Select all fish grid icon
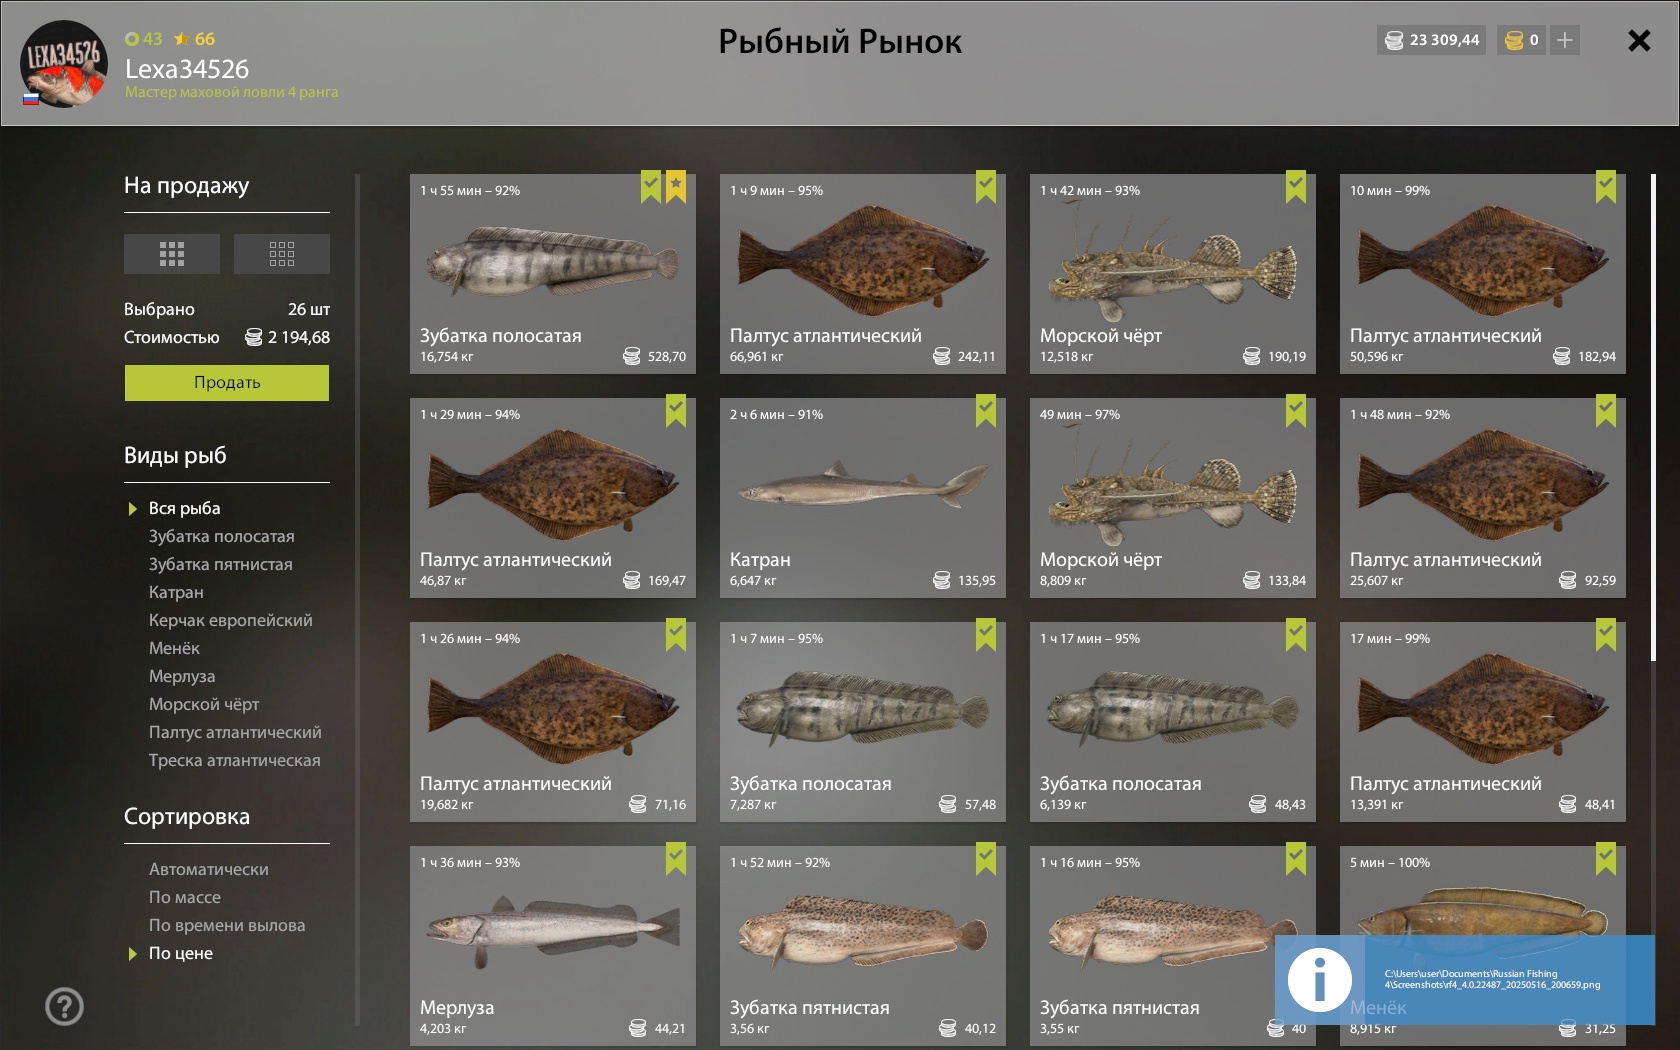 tap(172, 254)
